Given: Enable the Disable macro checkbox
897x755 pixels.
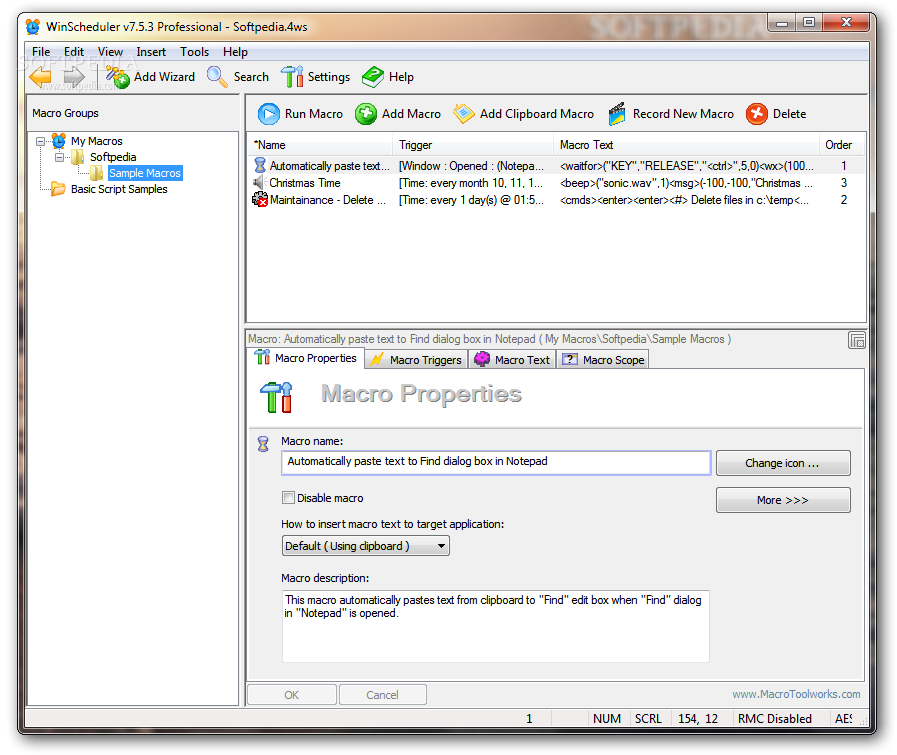Looking at the screenshot, I should pyautogui.click(x=288, y=498).
